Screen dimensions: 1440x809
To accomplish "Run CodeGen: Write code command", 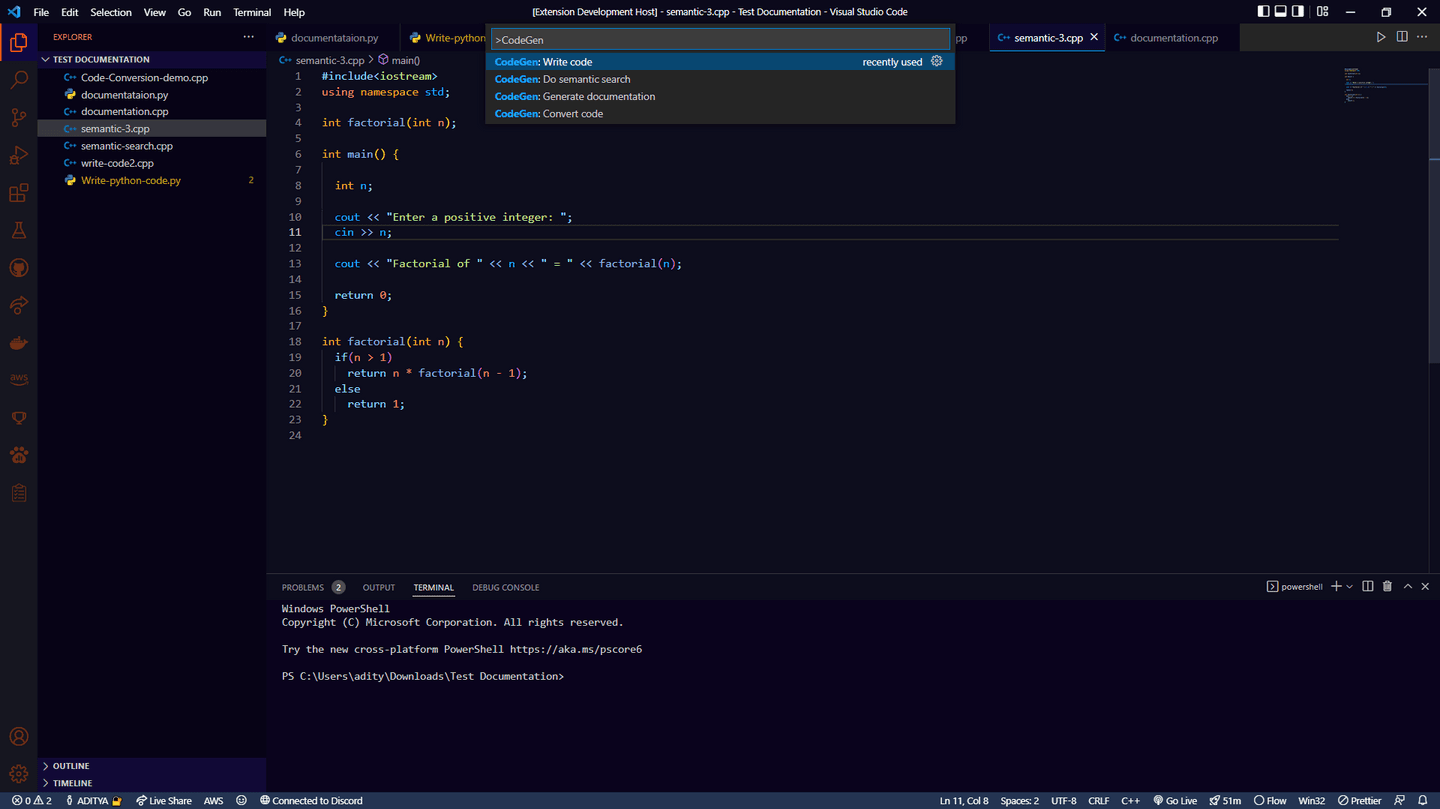I will coord(720,62).
